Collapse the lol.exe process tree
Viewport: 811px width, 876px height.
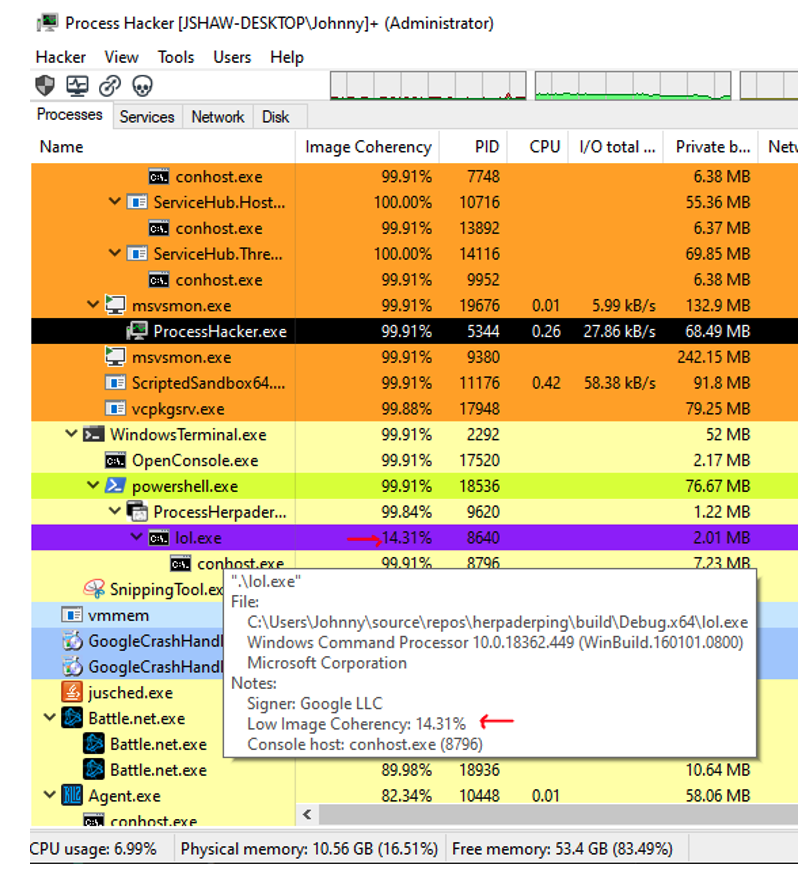(x=136, y=537)
